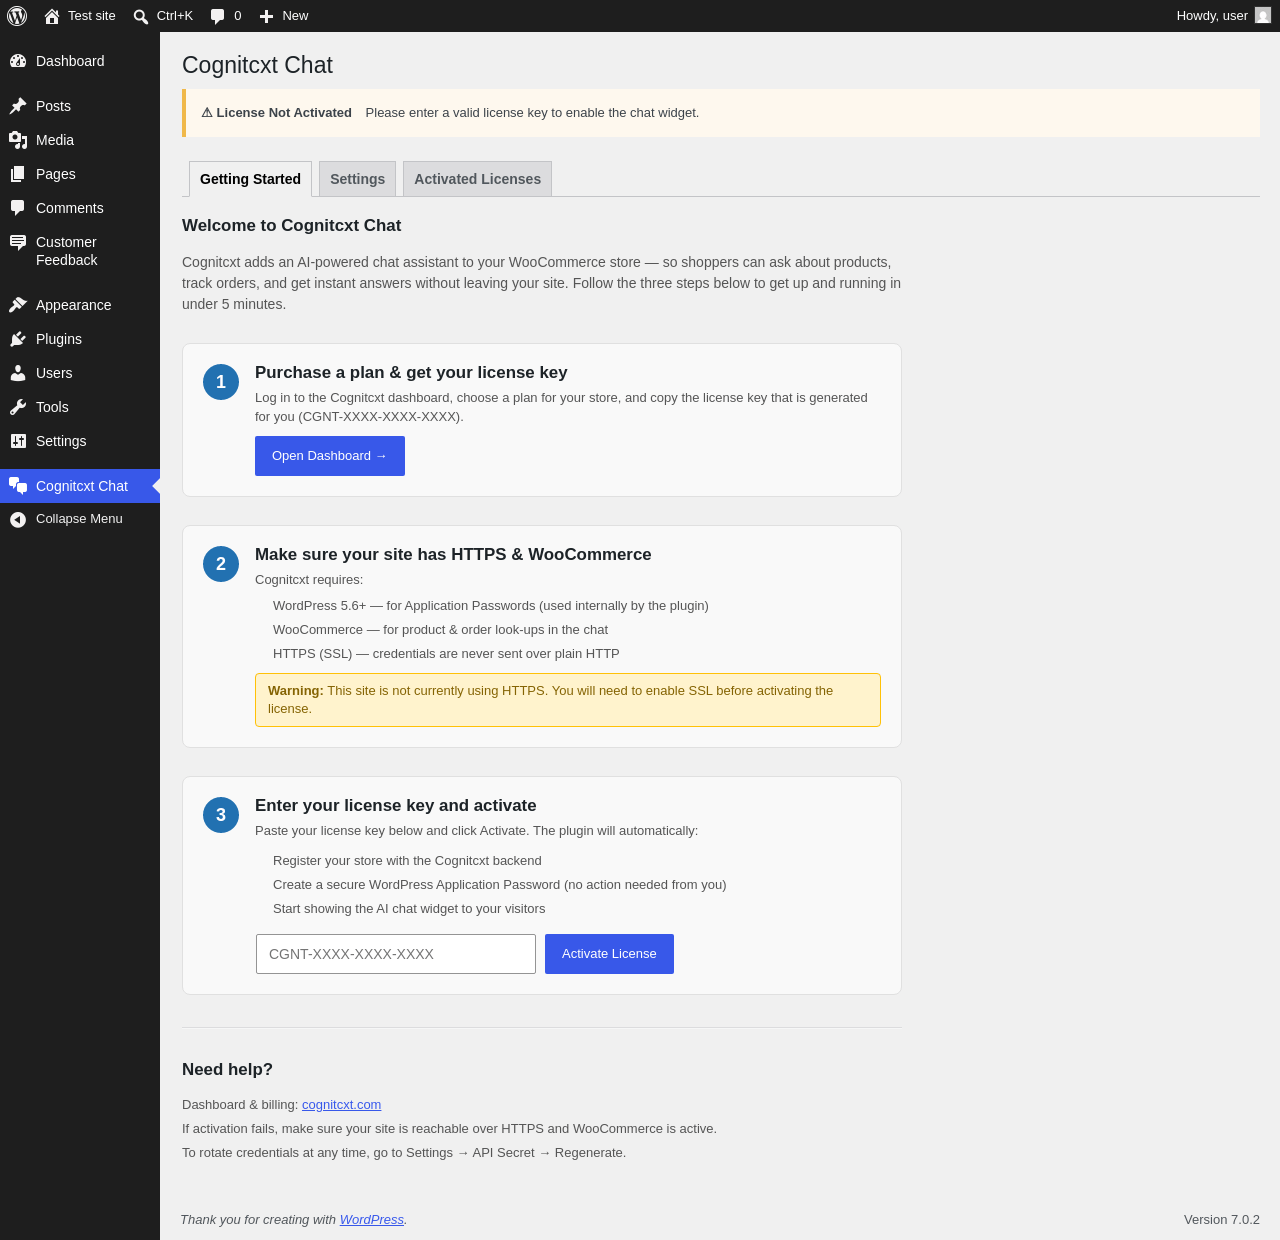
Task: Click "Enter your license key and activate" heading
Action: pyautogui.click(x=396, y=806)
